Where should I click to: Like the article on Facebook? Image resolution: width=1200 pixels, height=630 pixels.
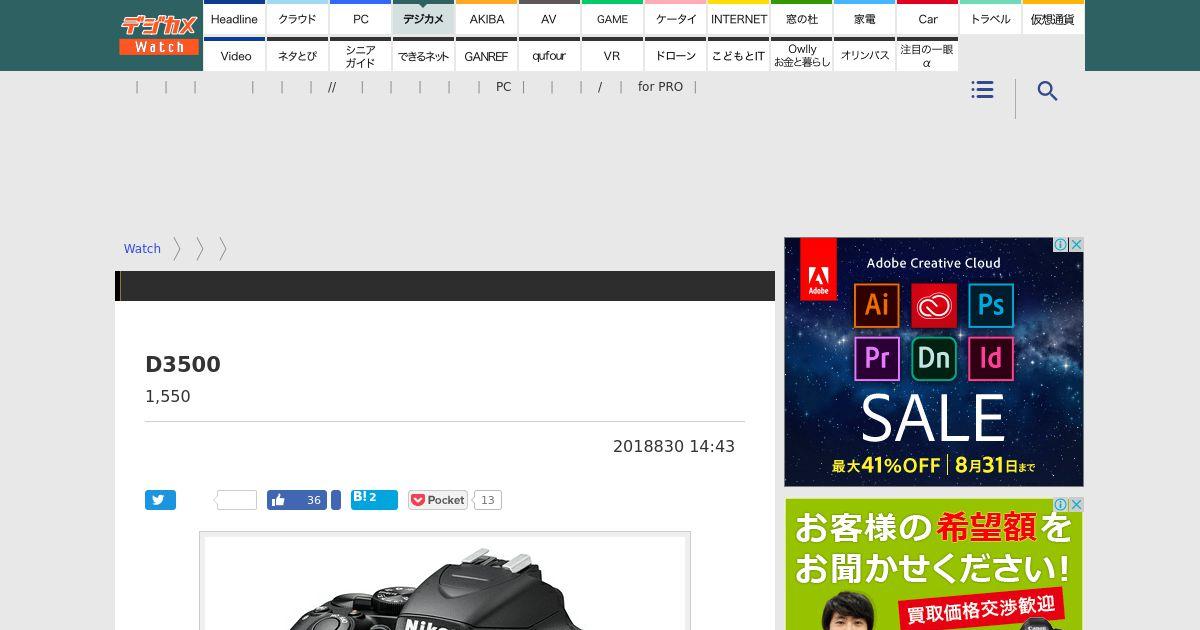click(x=297, y=500)
